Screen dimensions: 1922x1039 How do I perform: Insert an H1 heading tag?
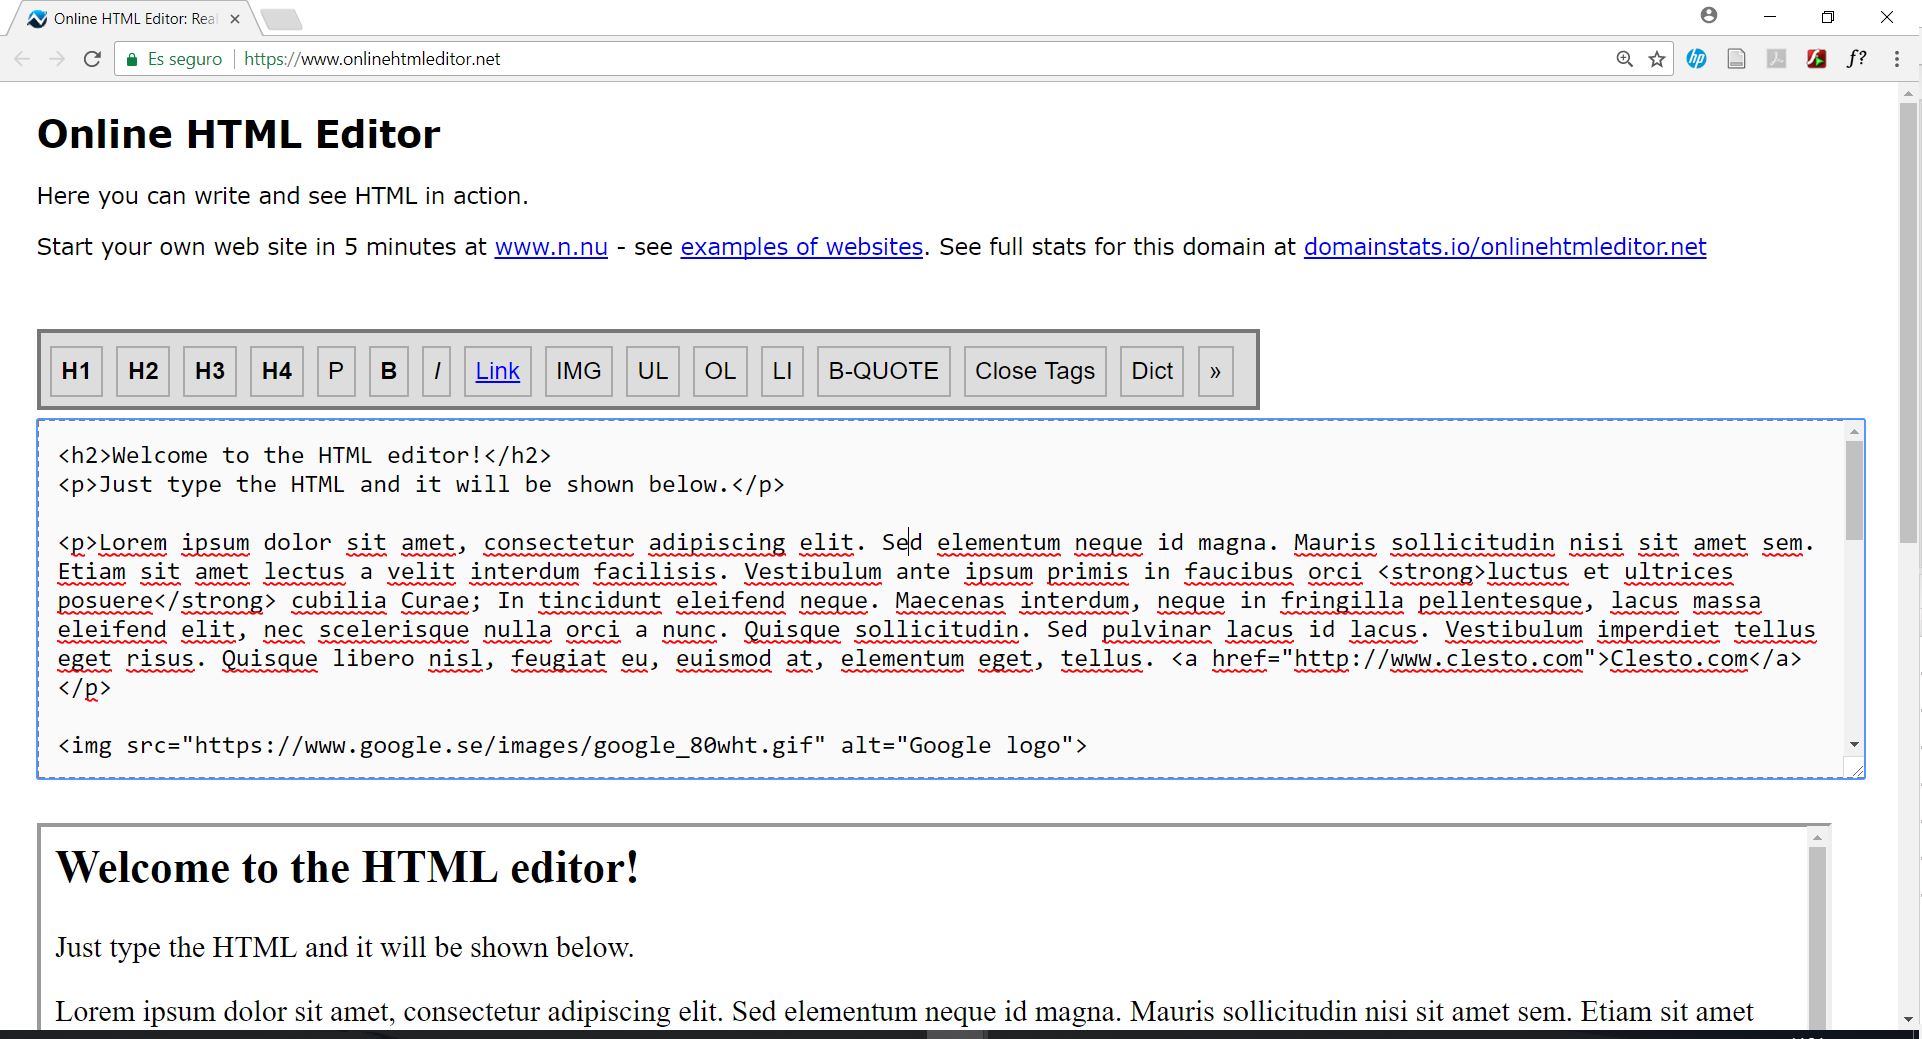(76, 371)
